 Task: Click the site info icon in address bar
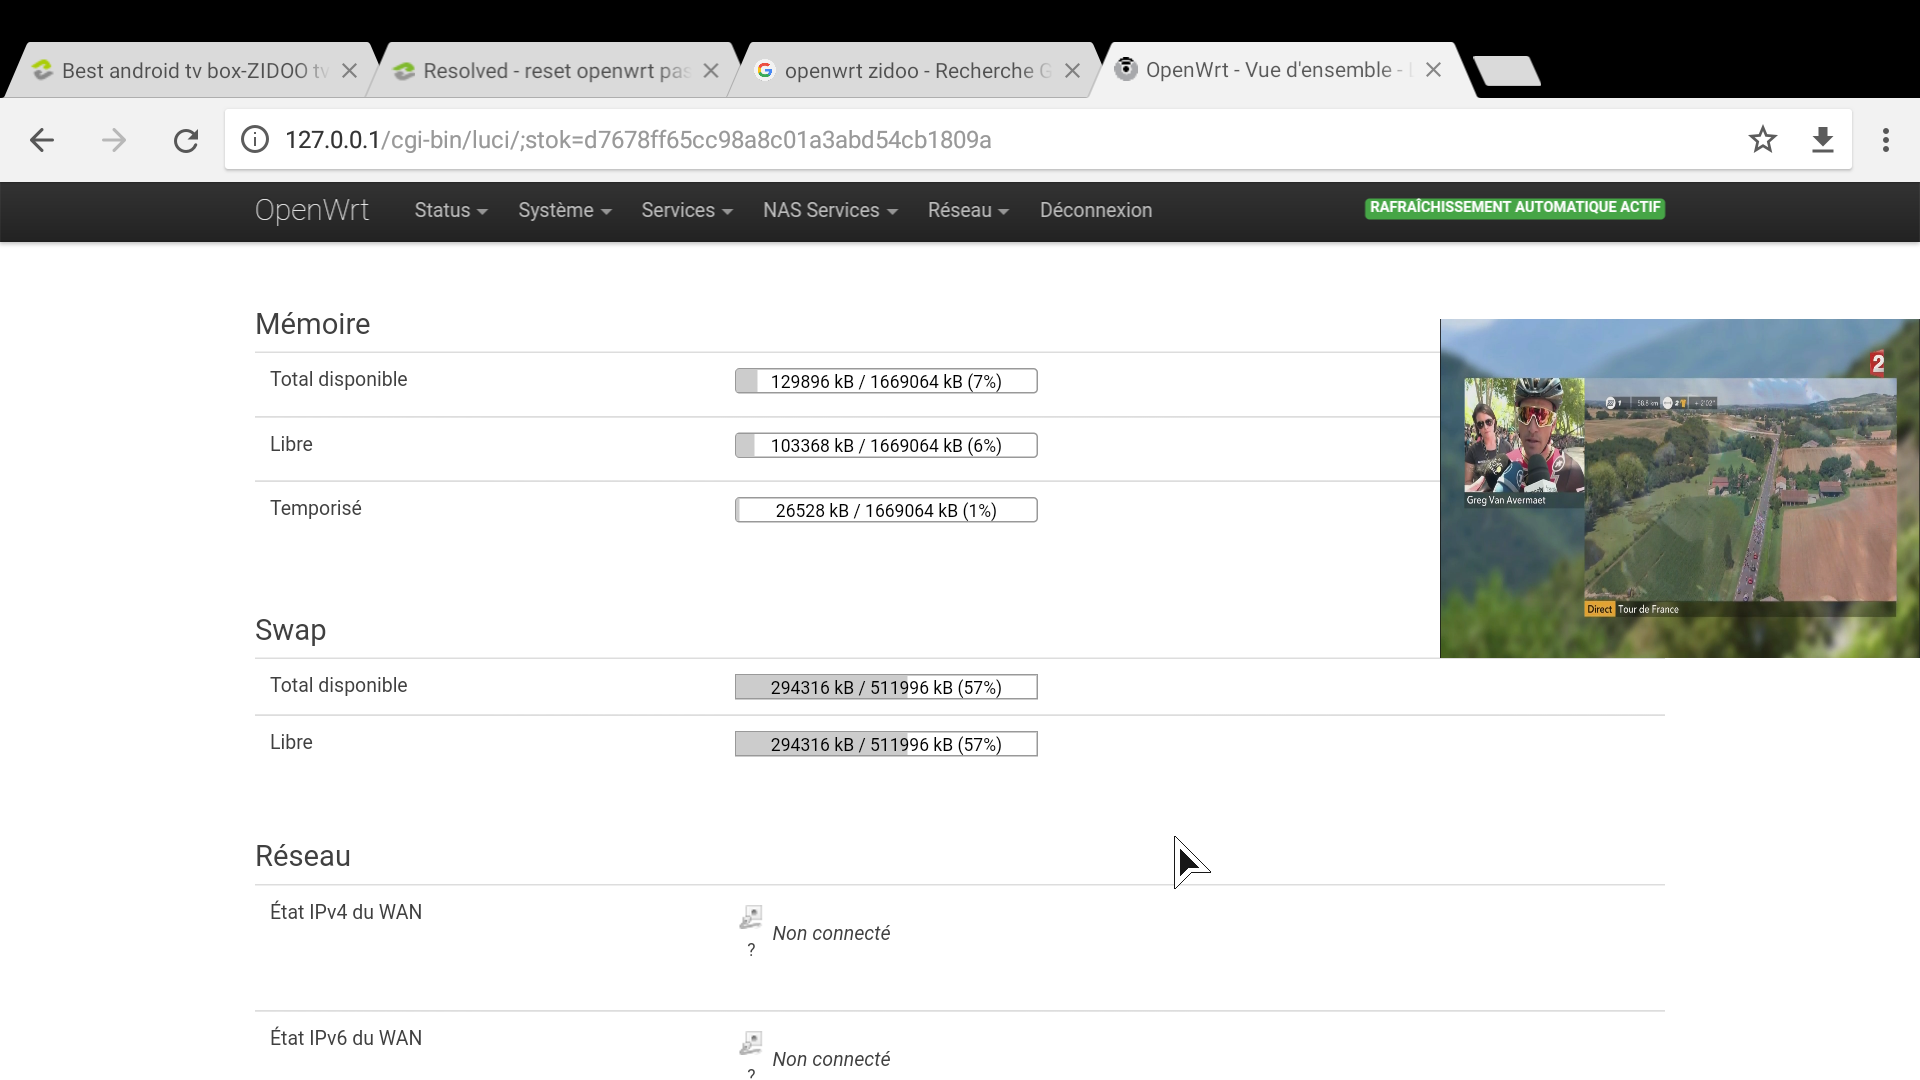tap(255, 140)
